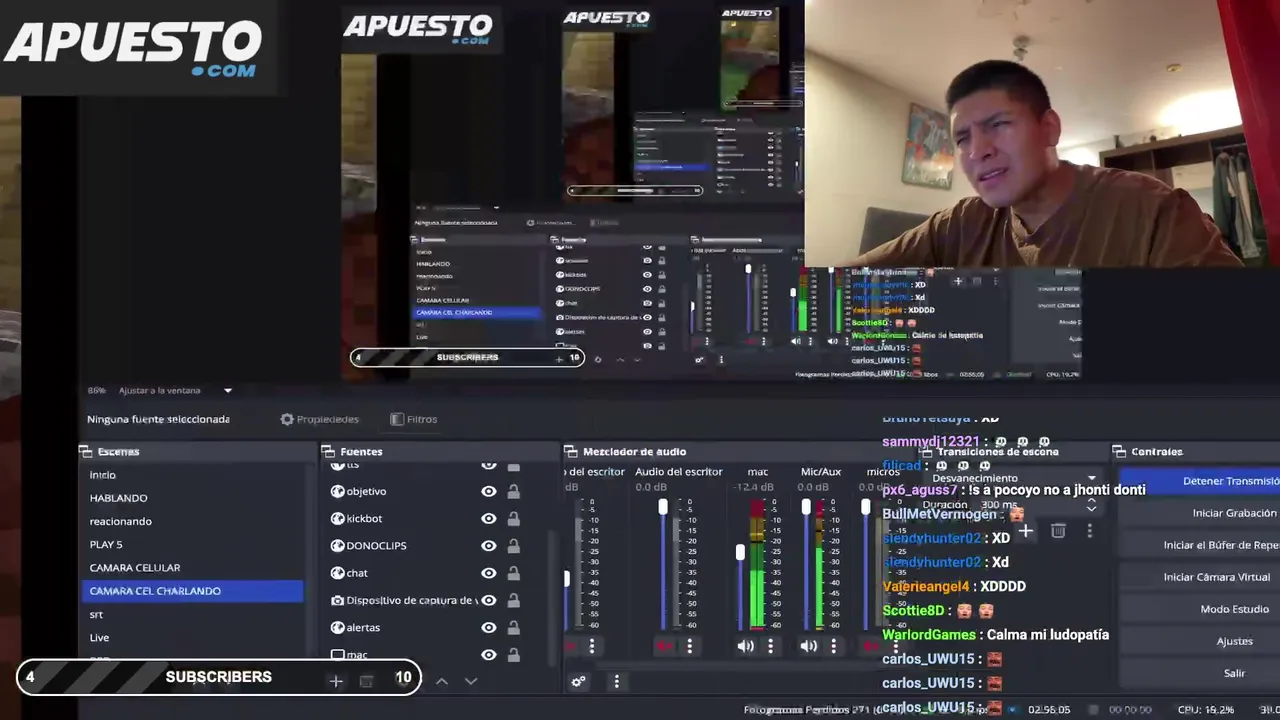Image resolution: width=1280 pixels, height=720 pixels.
Task: Hide the mac source via eye icon
Action: [489, 655]
